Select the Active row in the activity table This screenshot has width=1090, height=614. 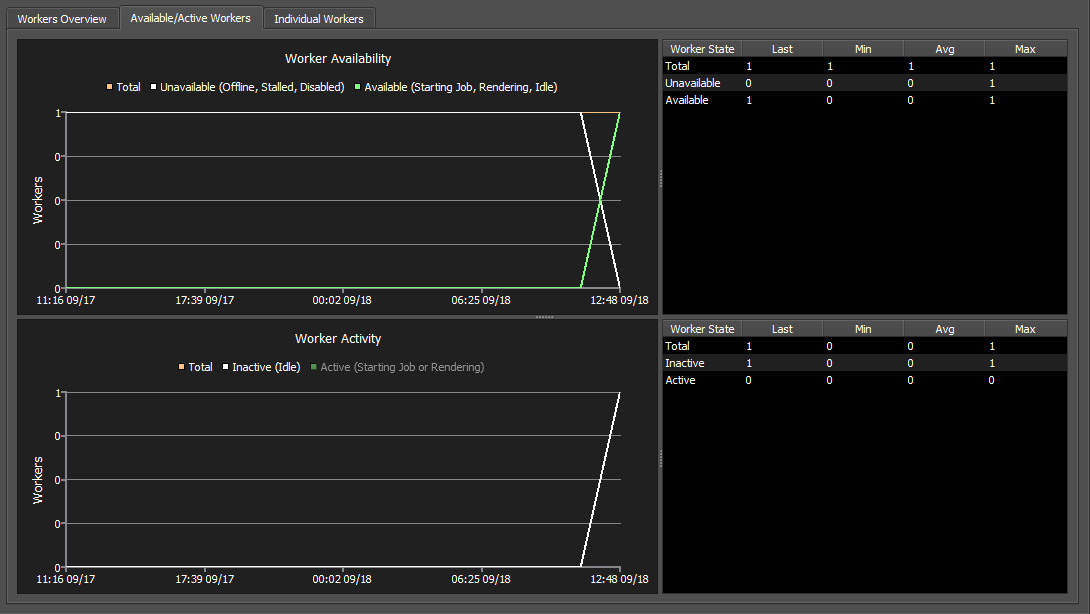pyautogui.click(x=680, y=380)
